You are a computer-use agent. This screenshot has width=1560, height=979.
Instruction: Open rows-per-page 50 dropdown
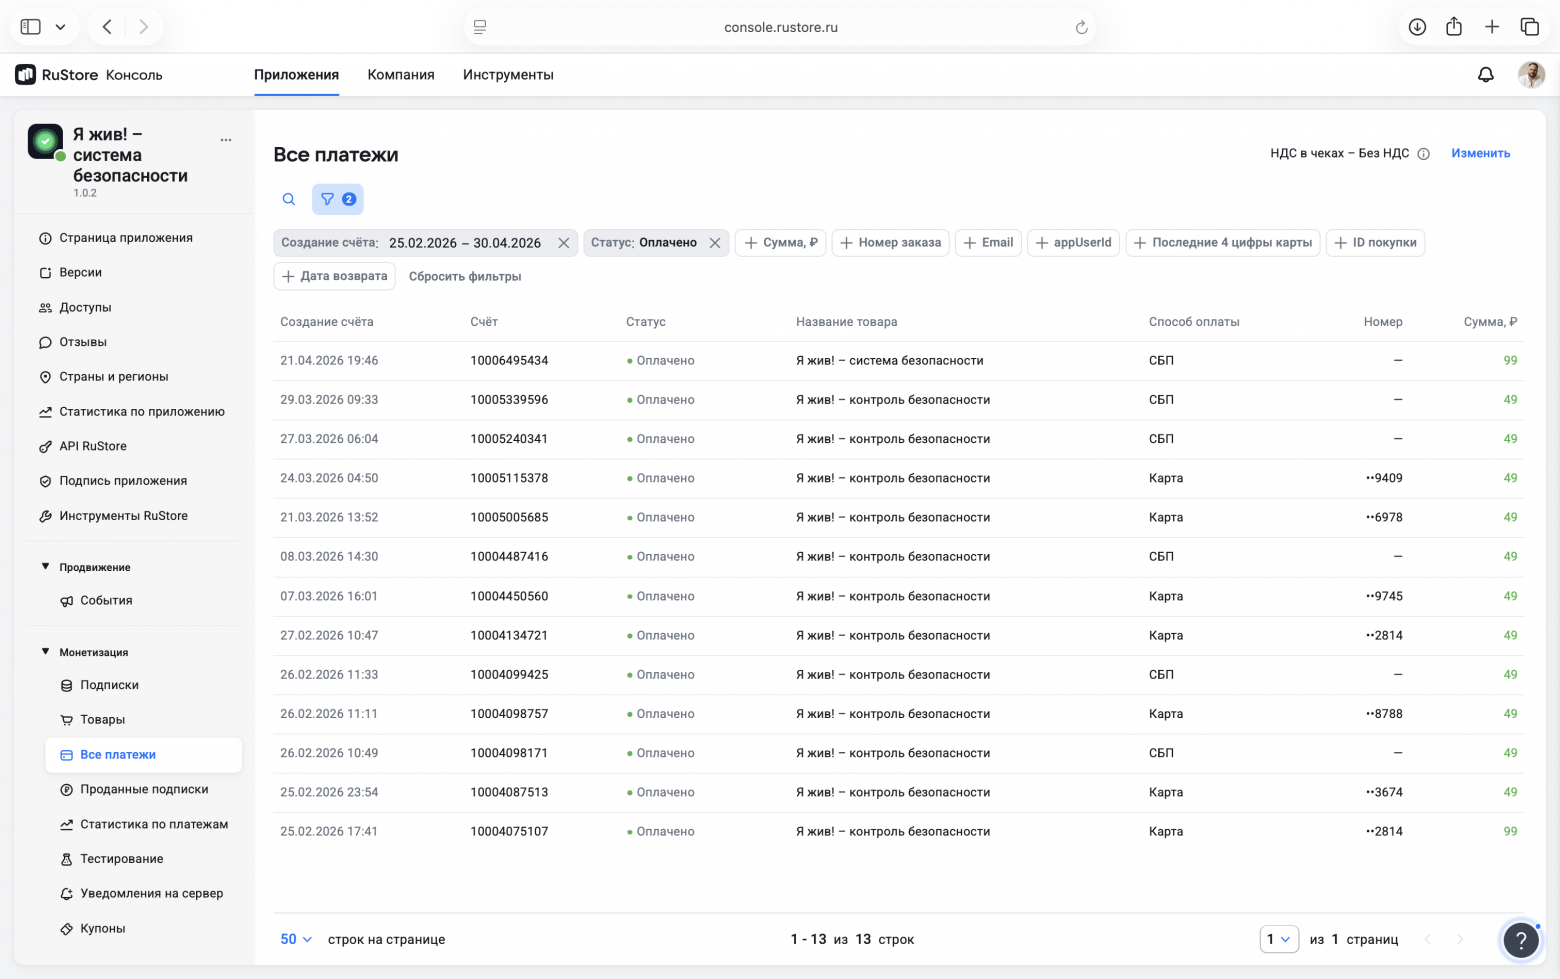tap(296, 940)
